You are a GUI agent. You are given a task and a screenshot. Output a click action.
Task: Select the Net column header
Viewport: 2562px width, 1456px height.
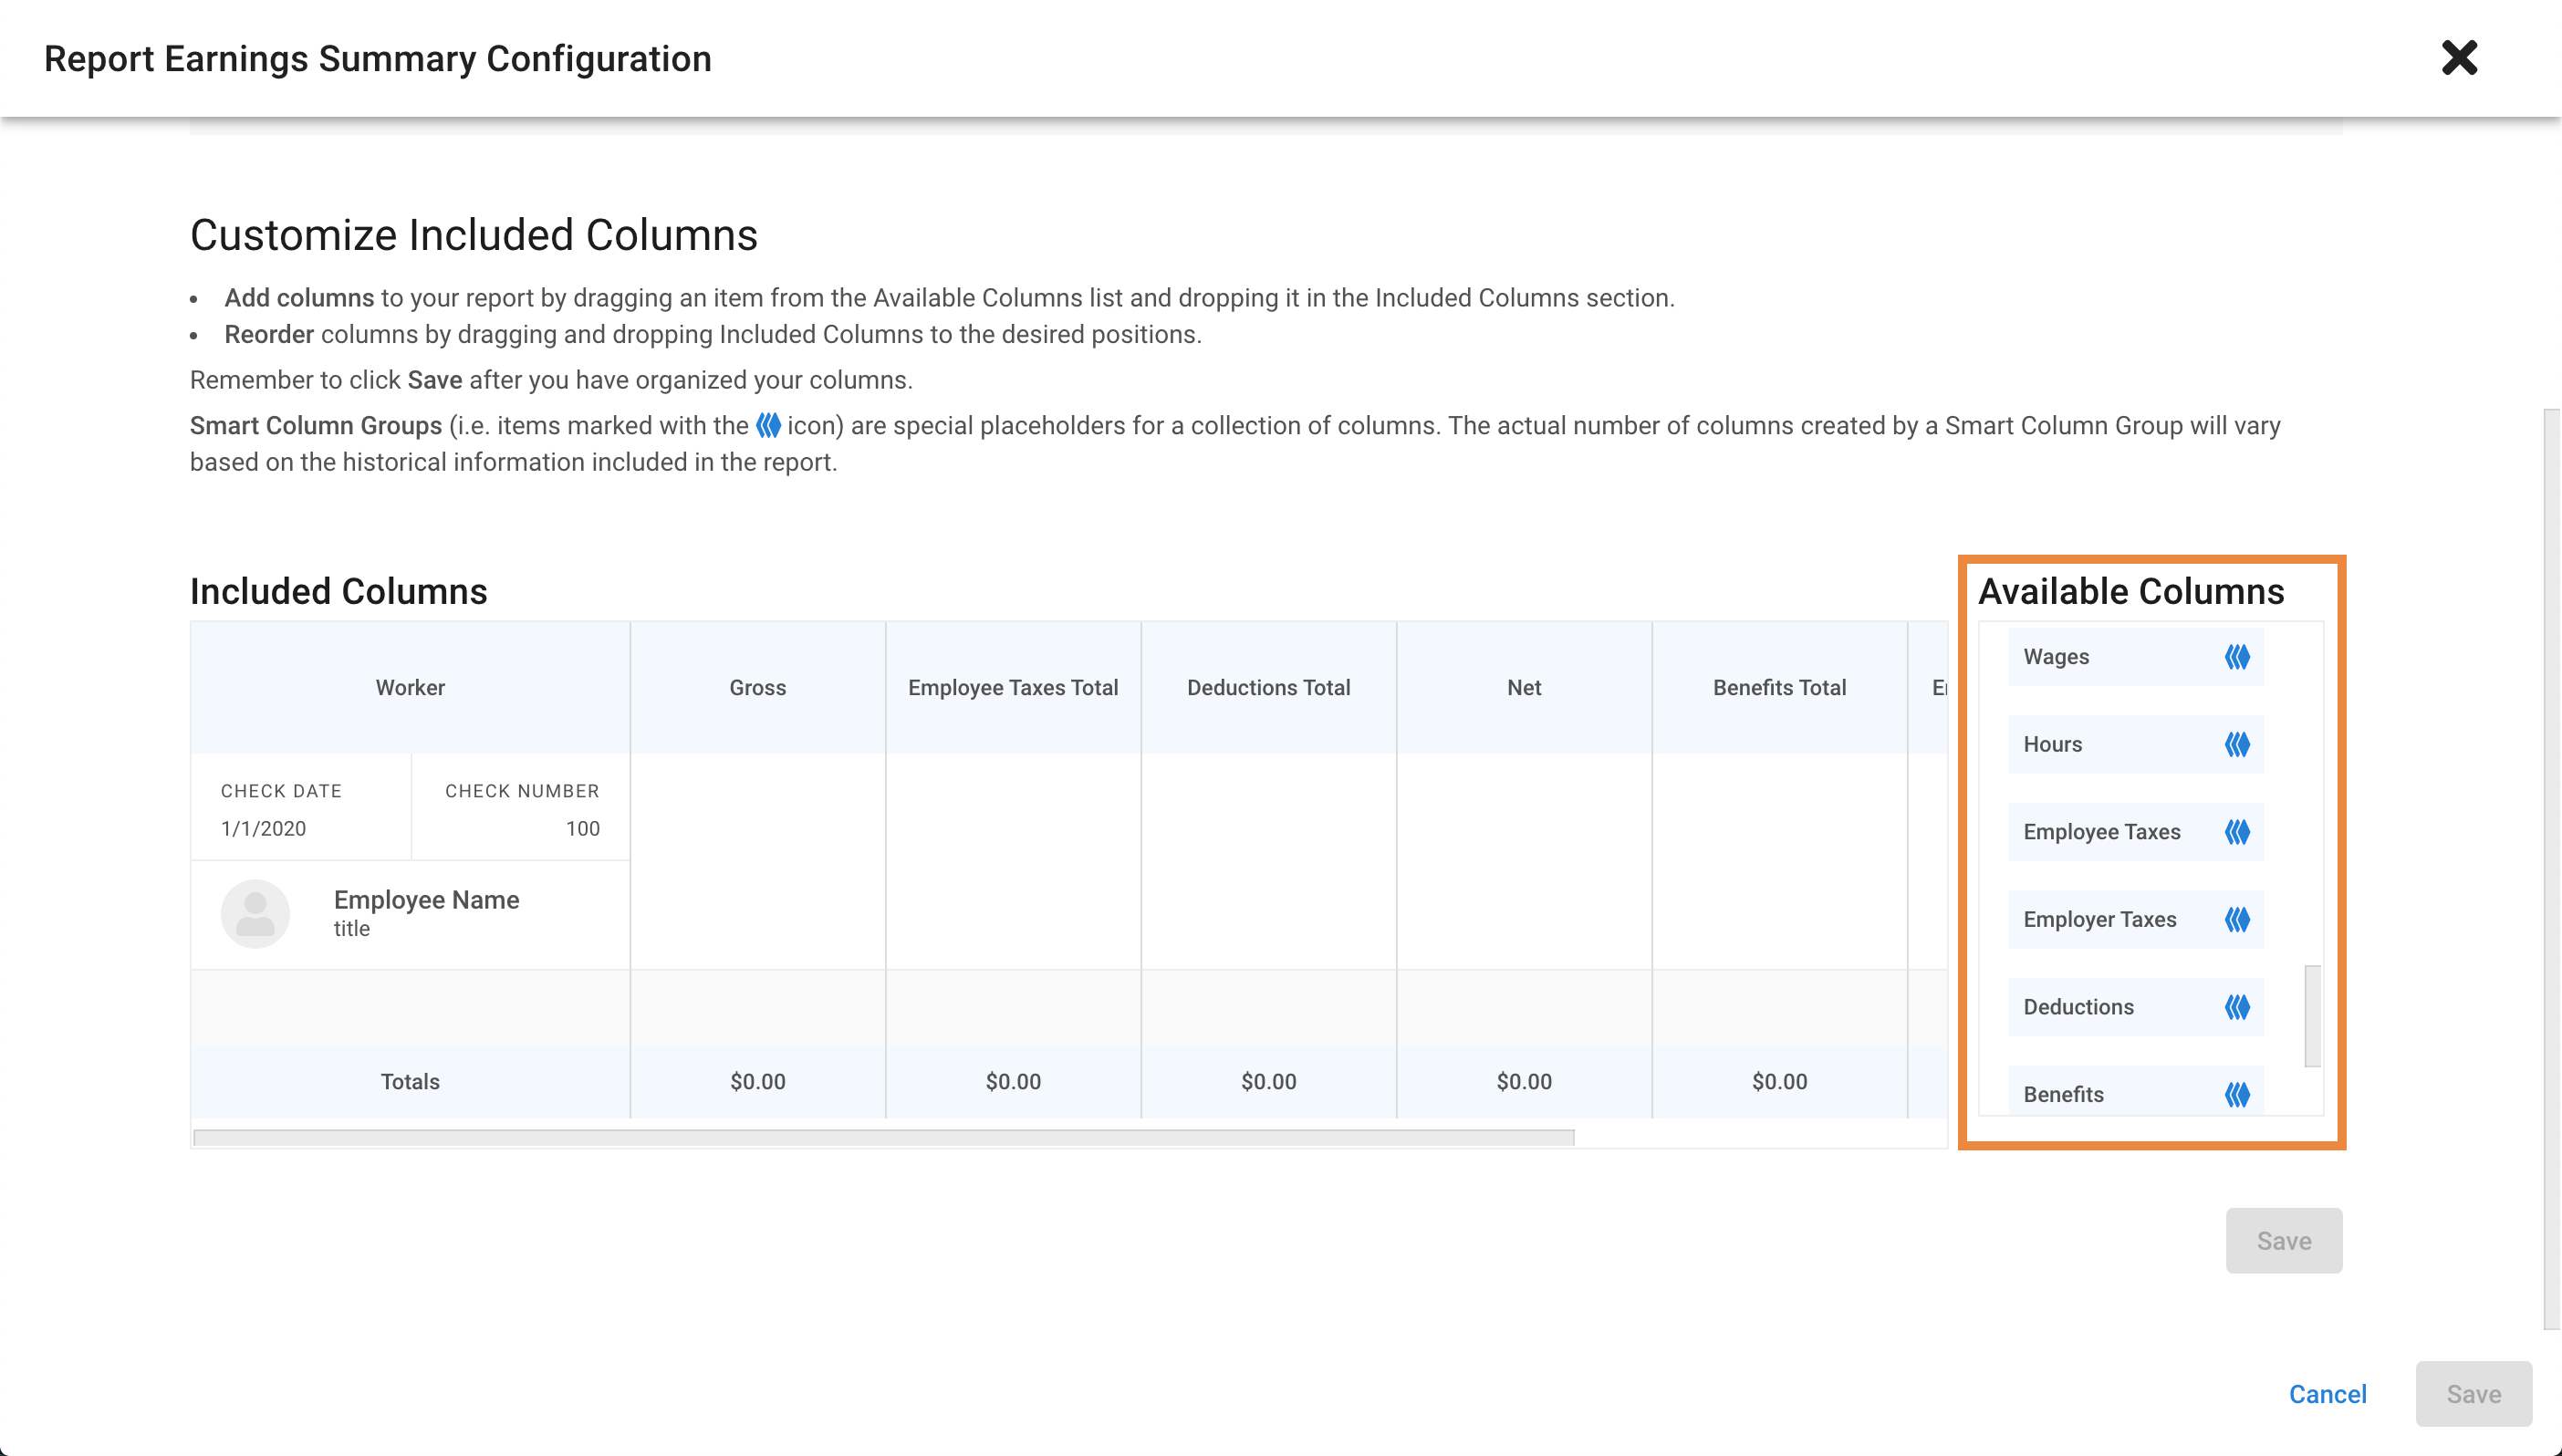tap(1523, 688)
